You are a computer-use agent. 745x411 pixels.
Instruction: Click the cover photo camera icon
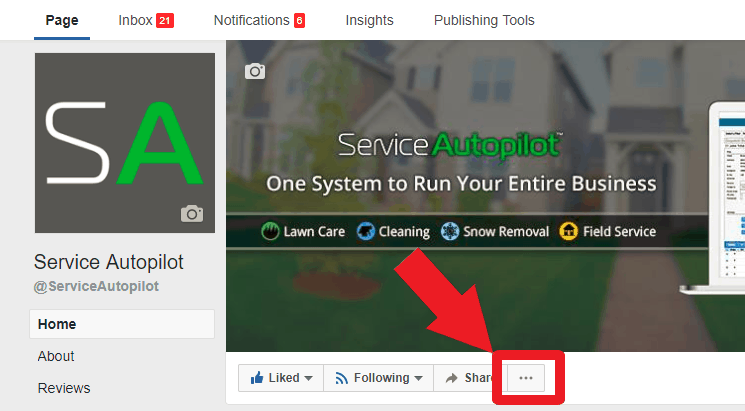[255, 71]
